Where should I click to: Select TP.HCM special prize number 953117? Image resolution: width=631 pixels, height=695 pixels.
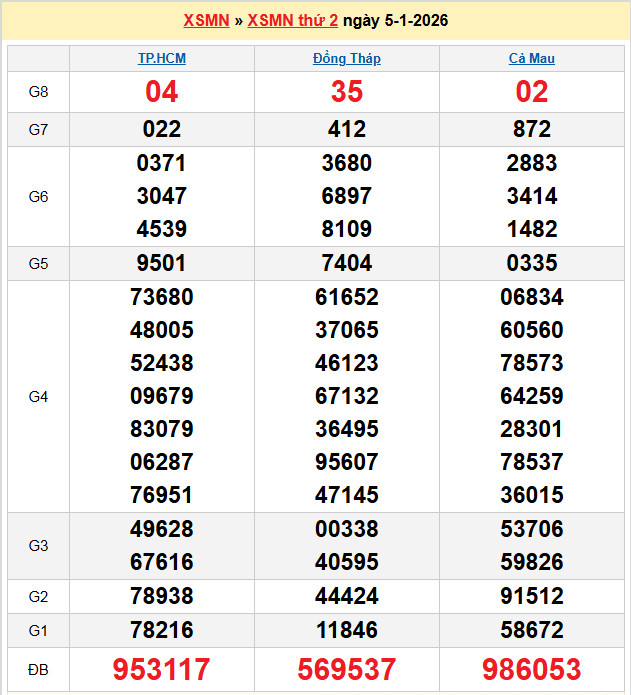[x=162, y=669]
